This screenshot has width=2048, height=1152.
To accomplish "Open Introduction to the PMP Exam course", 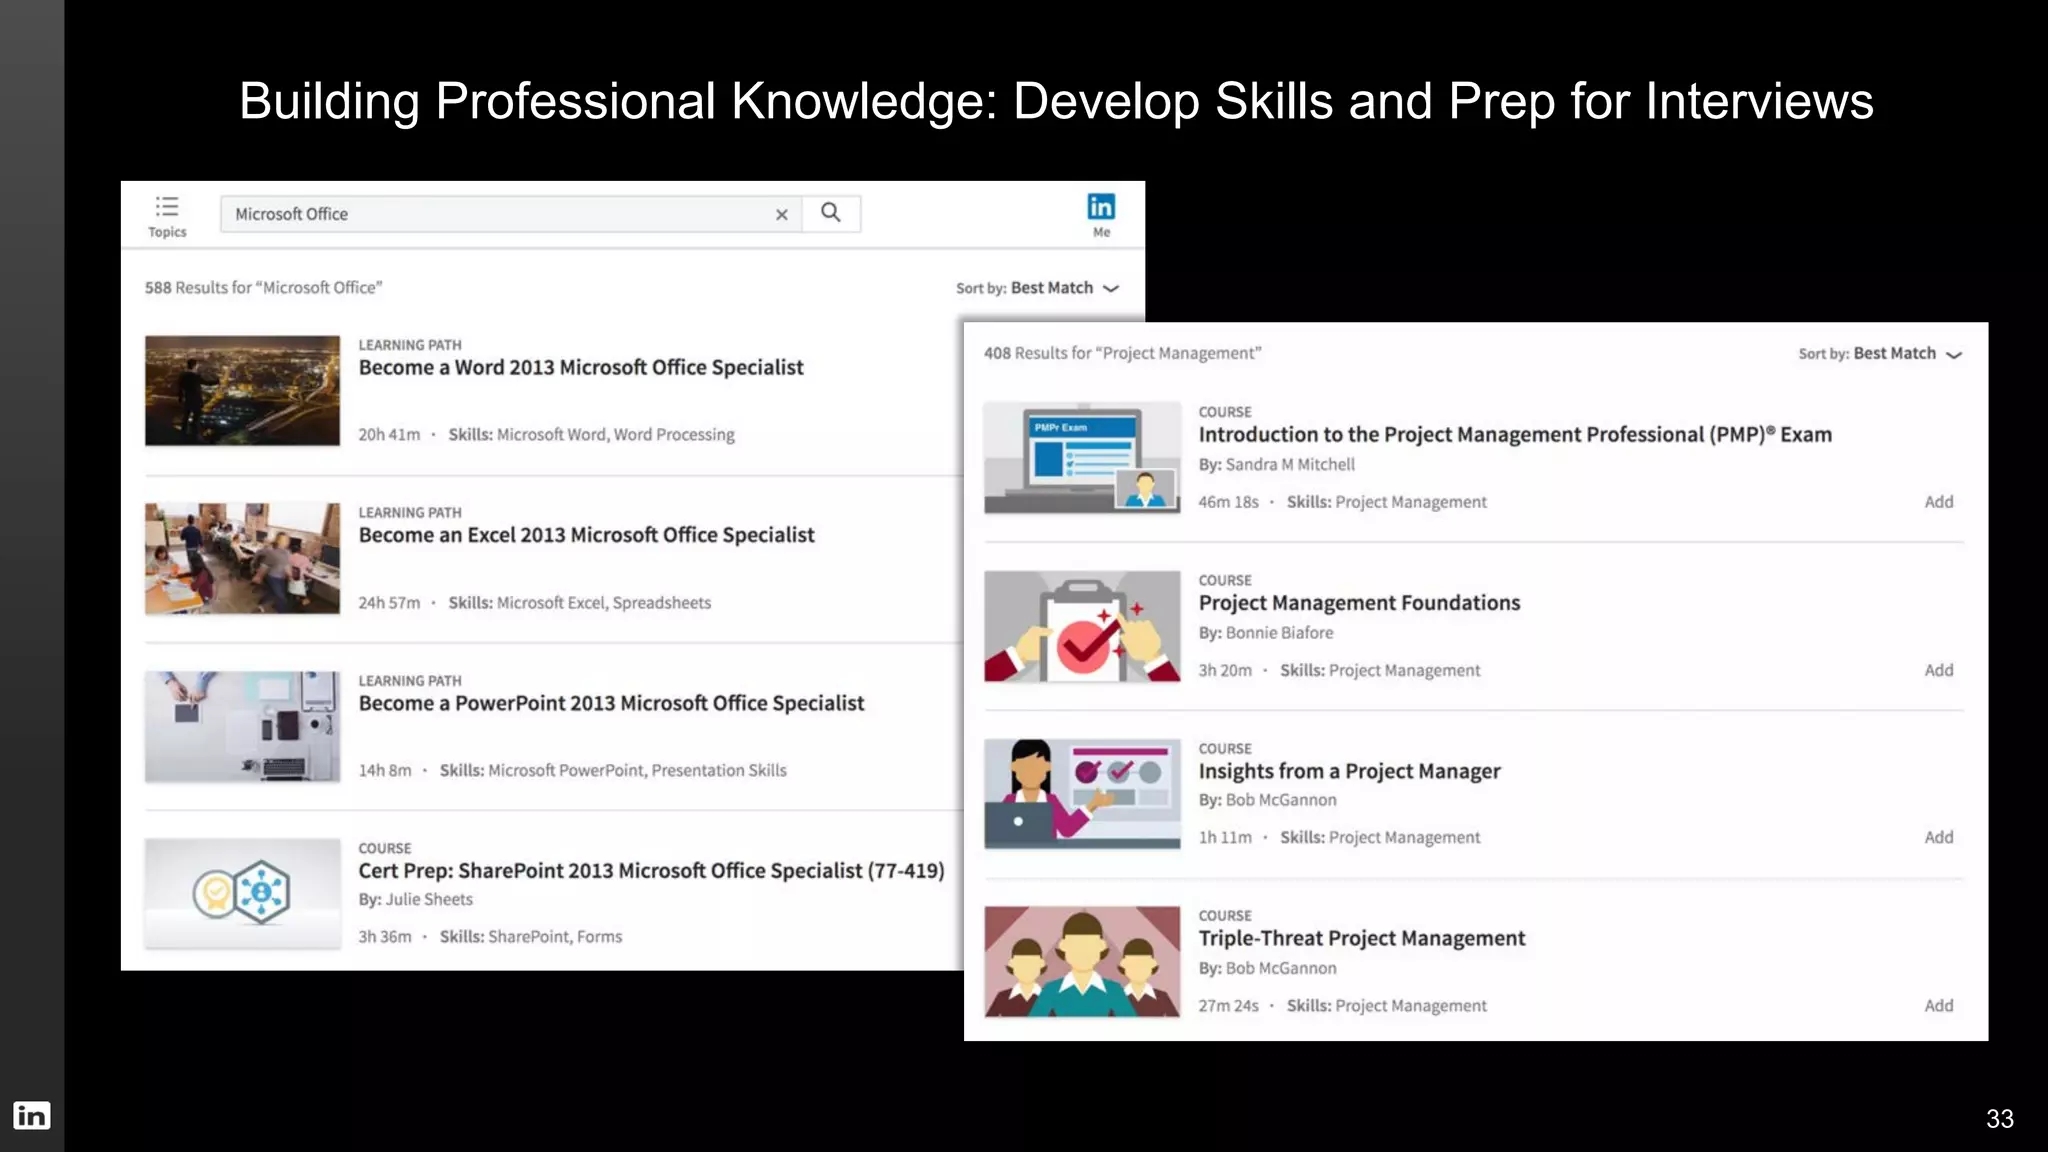I will coord(1515,435).
